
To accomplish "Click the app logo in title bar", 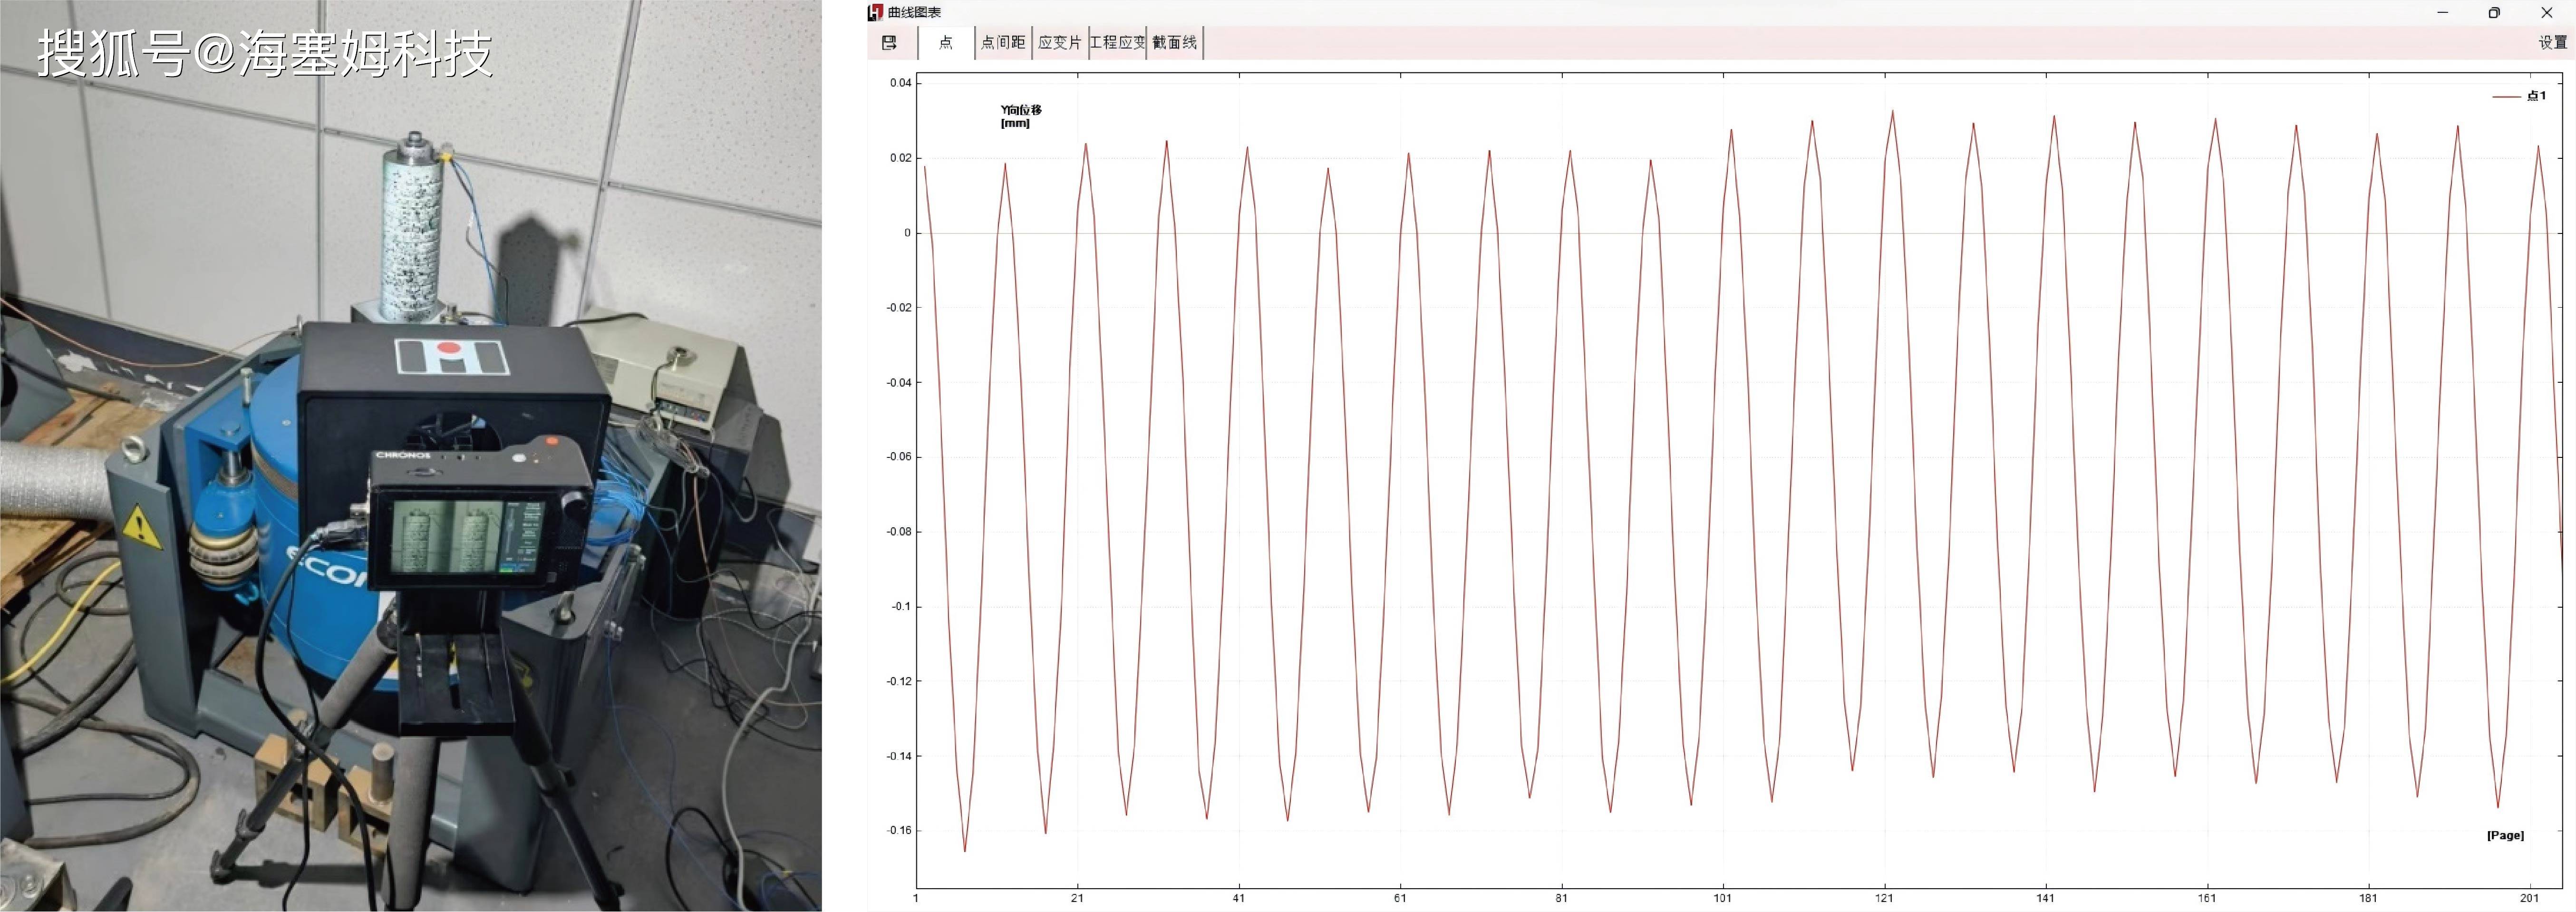I will coord(875,12).
